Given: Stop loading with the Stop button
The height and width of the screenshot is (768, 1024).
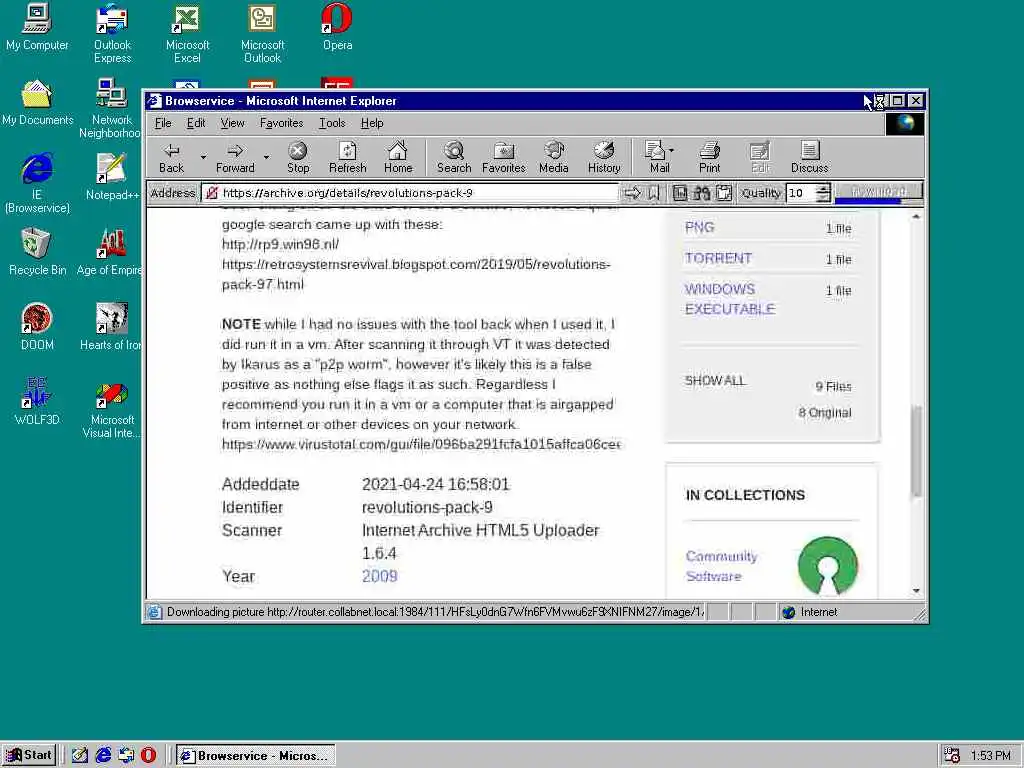Looking at the screenshot, I should tap(298, 158).
